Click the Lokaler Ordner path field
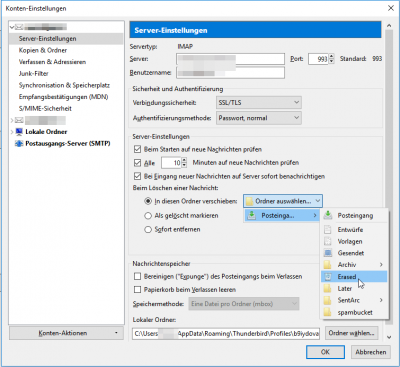400x367 pixels. click(x=226, y=333)
